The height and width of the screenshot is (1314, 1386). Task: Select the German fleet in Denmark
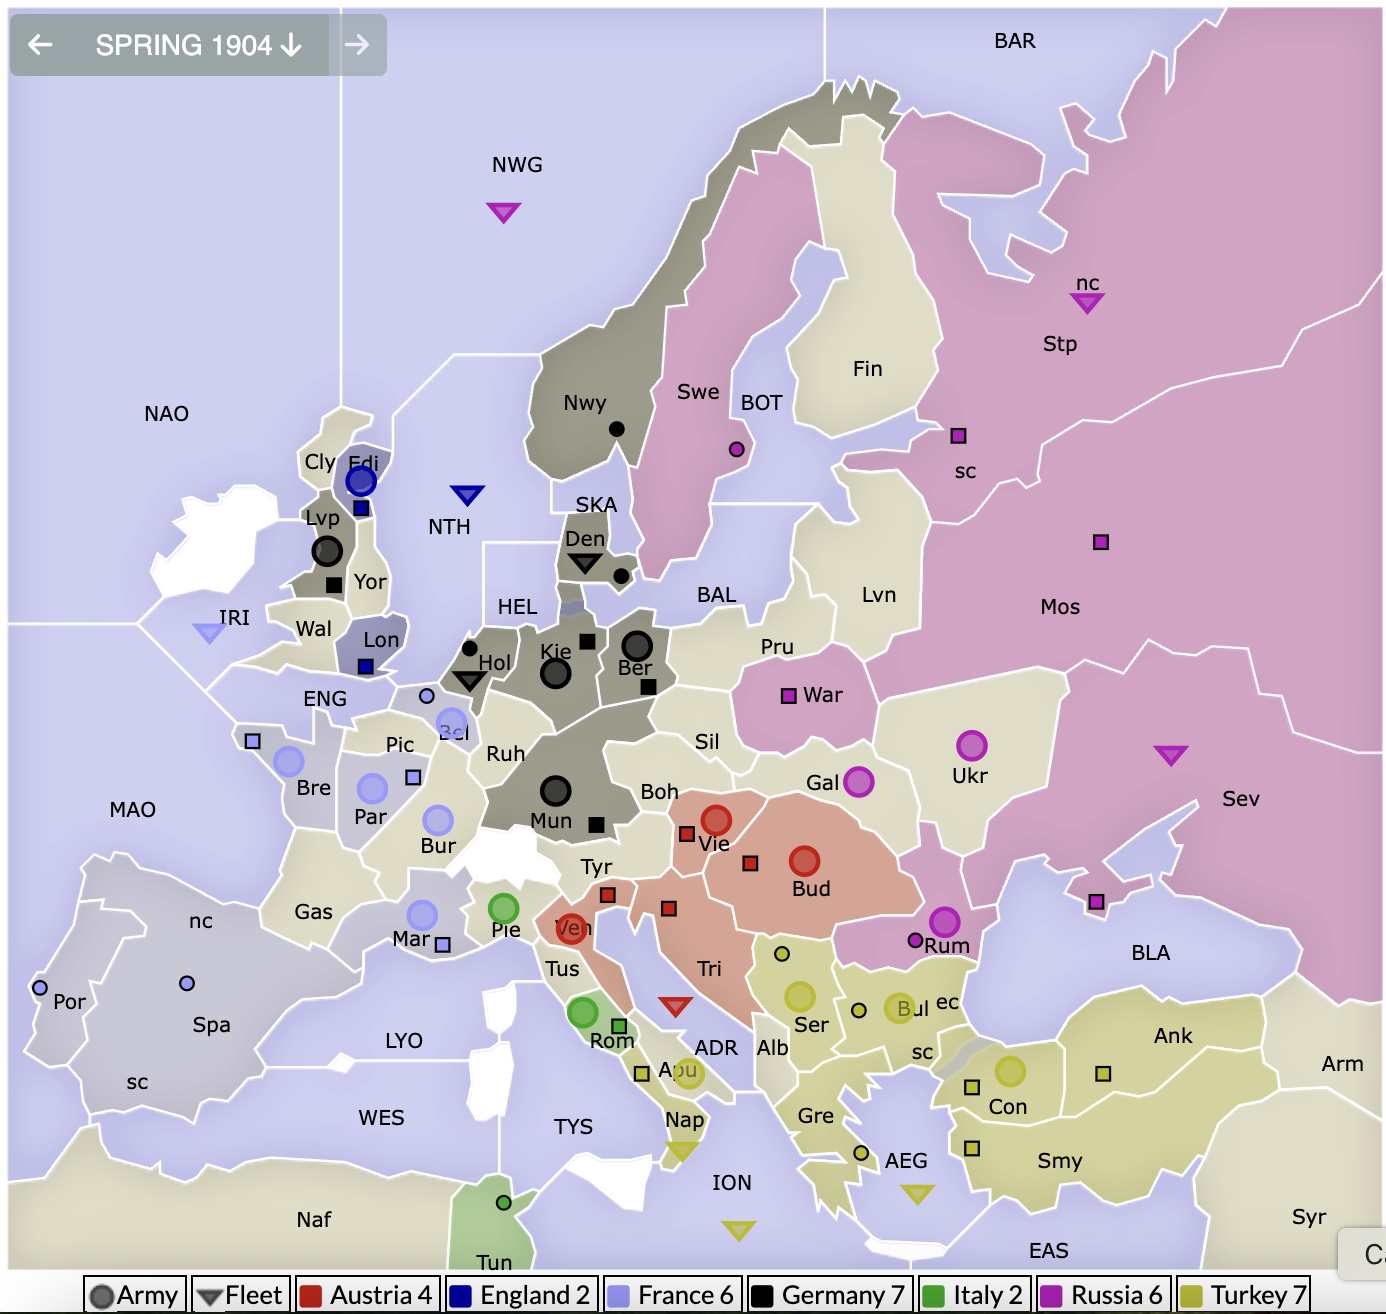583,563
